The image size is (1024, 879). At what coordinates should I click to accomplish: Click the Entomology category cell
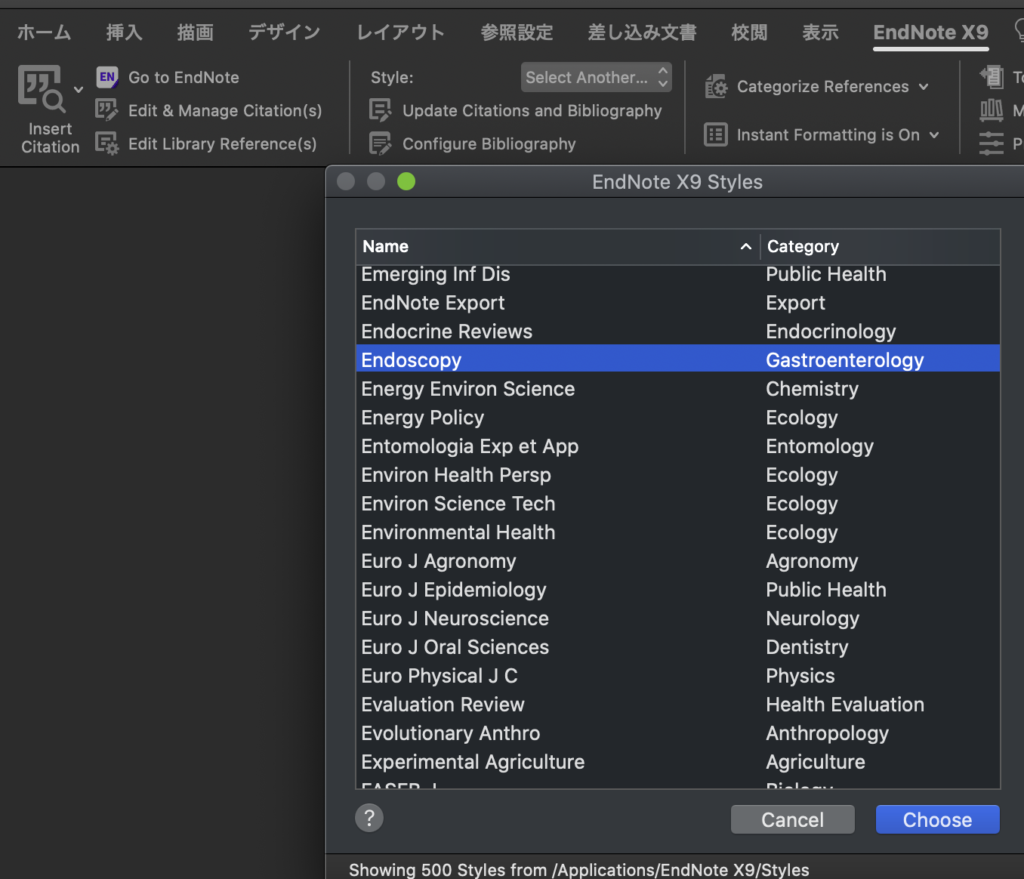tap(820, 447)
